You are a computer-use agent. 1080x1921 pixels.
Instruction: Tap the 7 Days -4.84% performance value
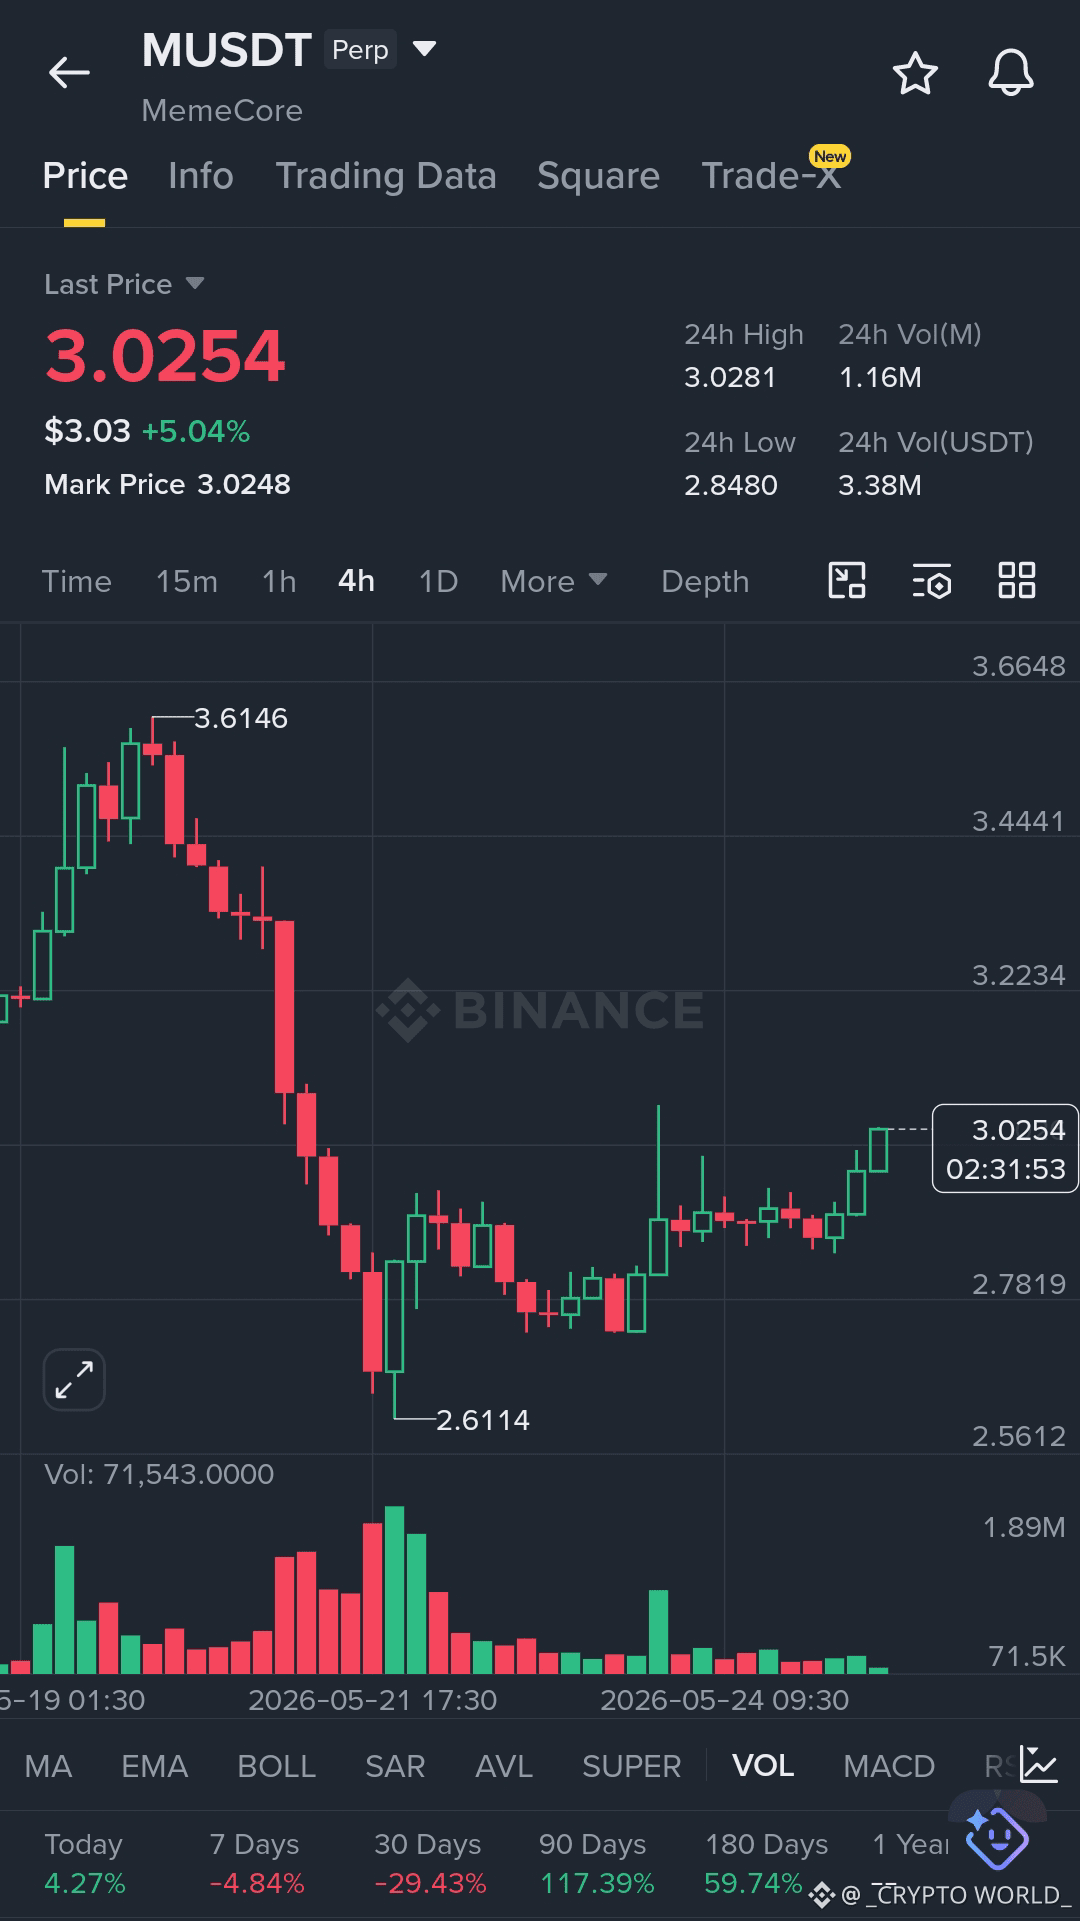click(x=257, y=1883)
